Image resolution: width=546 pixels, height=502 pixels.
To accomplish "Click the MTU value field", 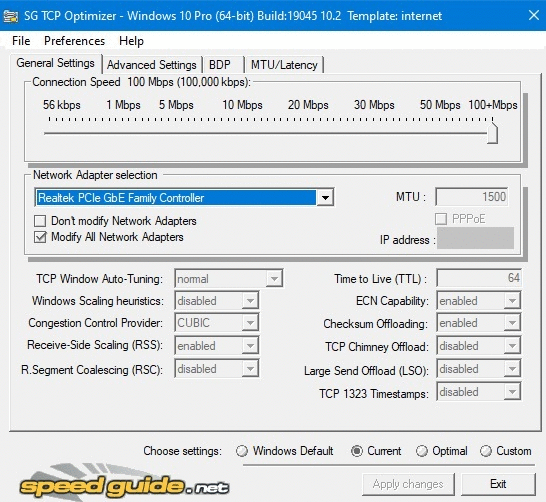I will (471, 197).
